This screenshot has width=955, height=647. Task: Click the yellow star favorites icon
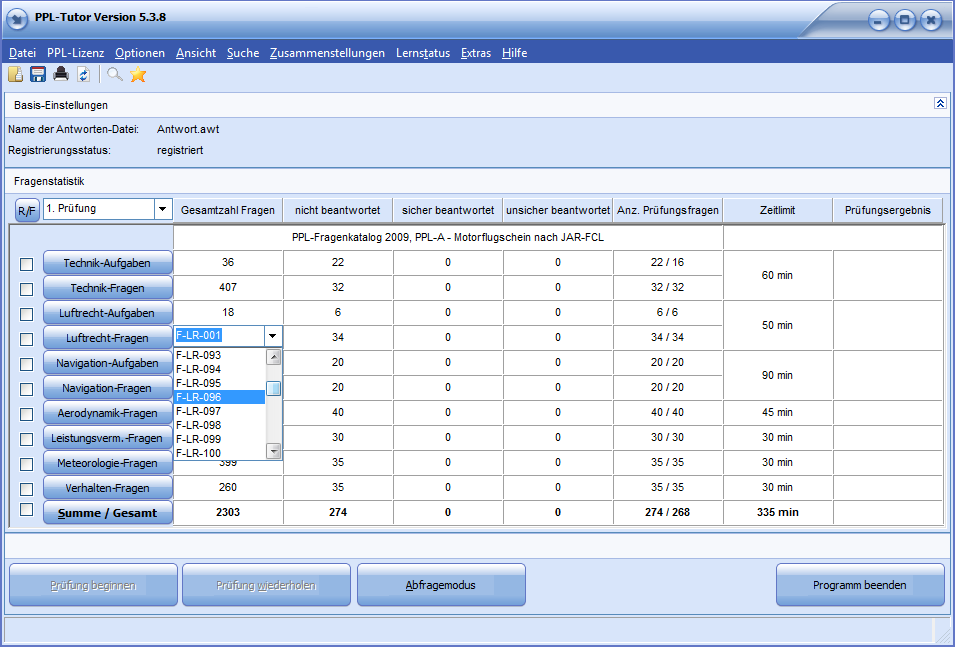coord(138,74)
